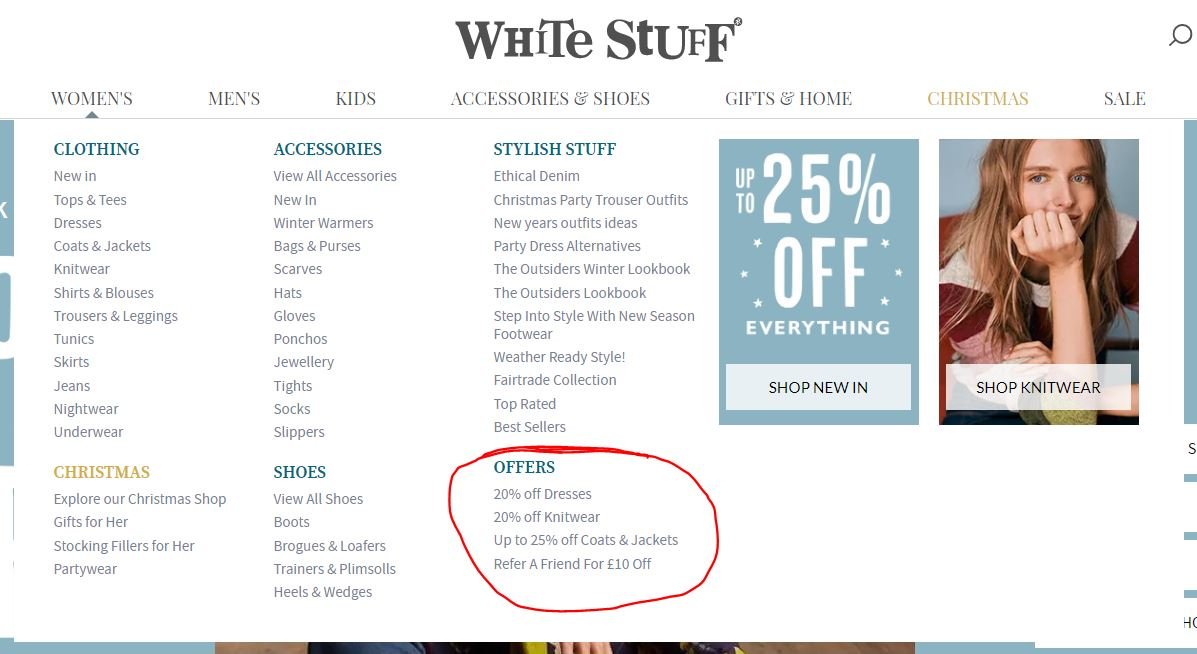Open the Men's menu tab

point(234,98)
